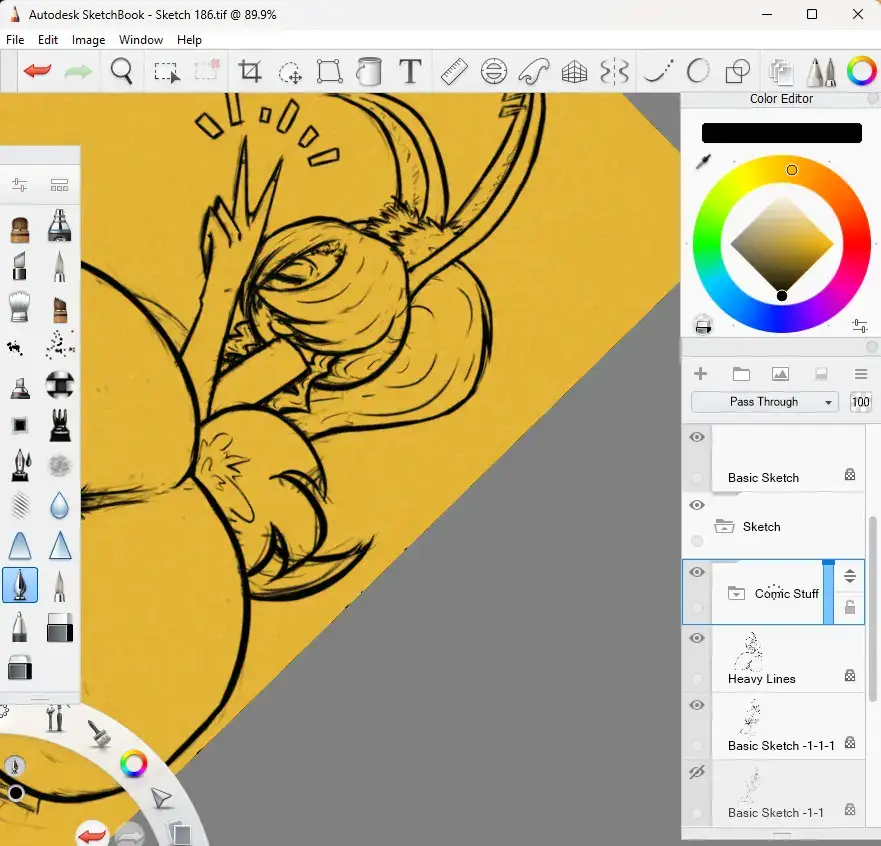Open the layer panel hamburger menu

[x=860, y=374]
